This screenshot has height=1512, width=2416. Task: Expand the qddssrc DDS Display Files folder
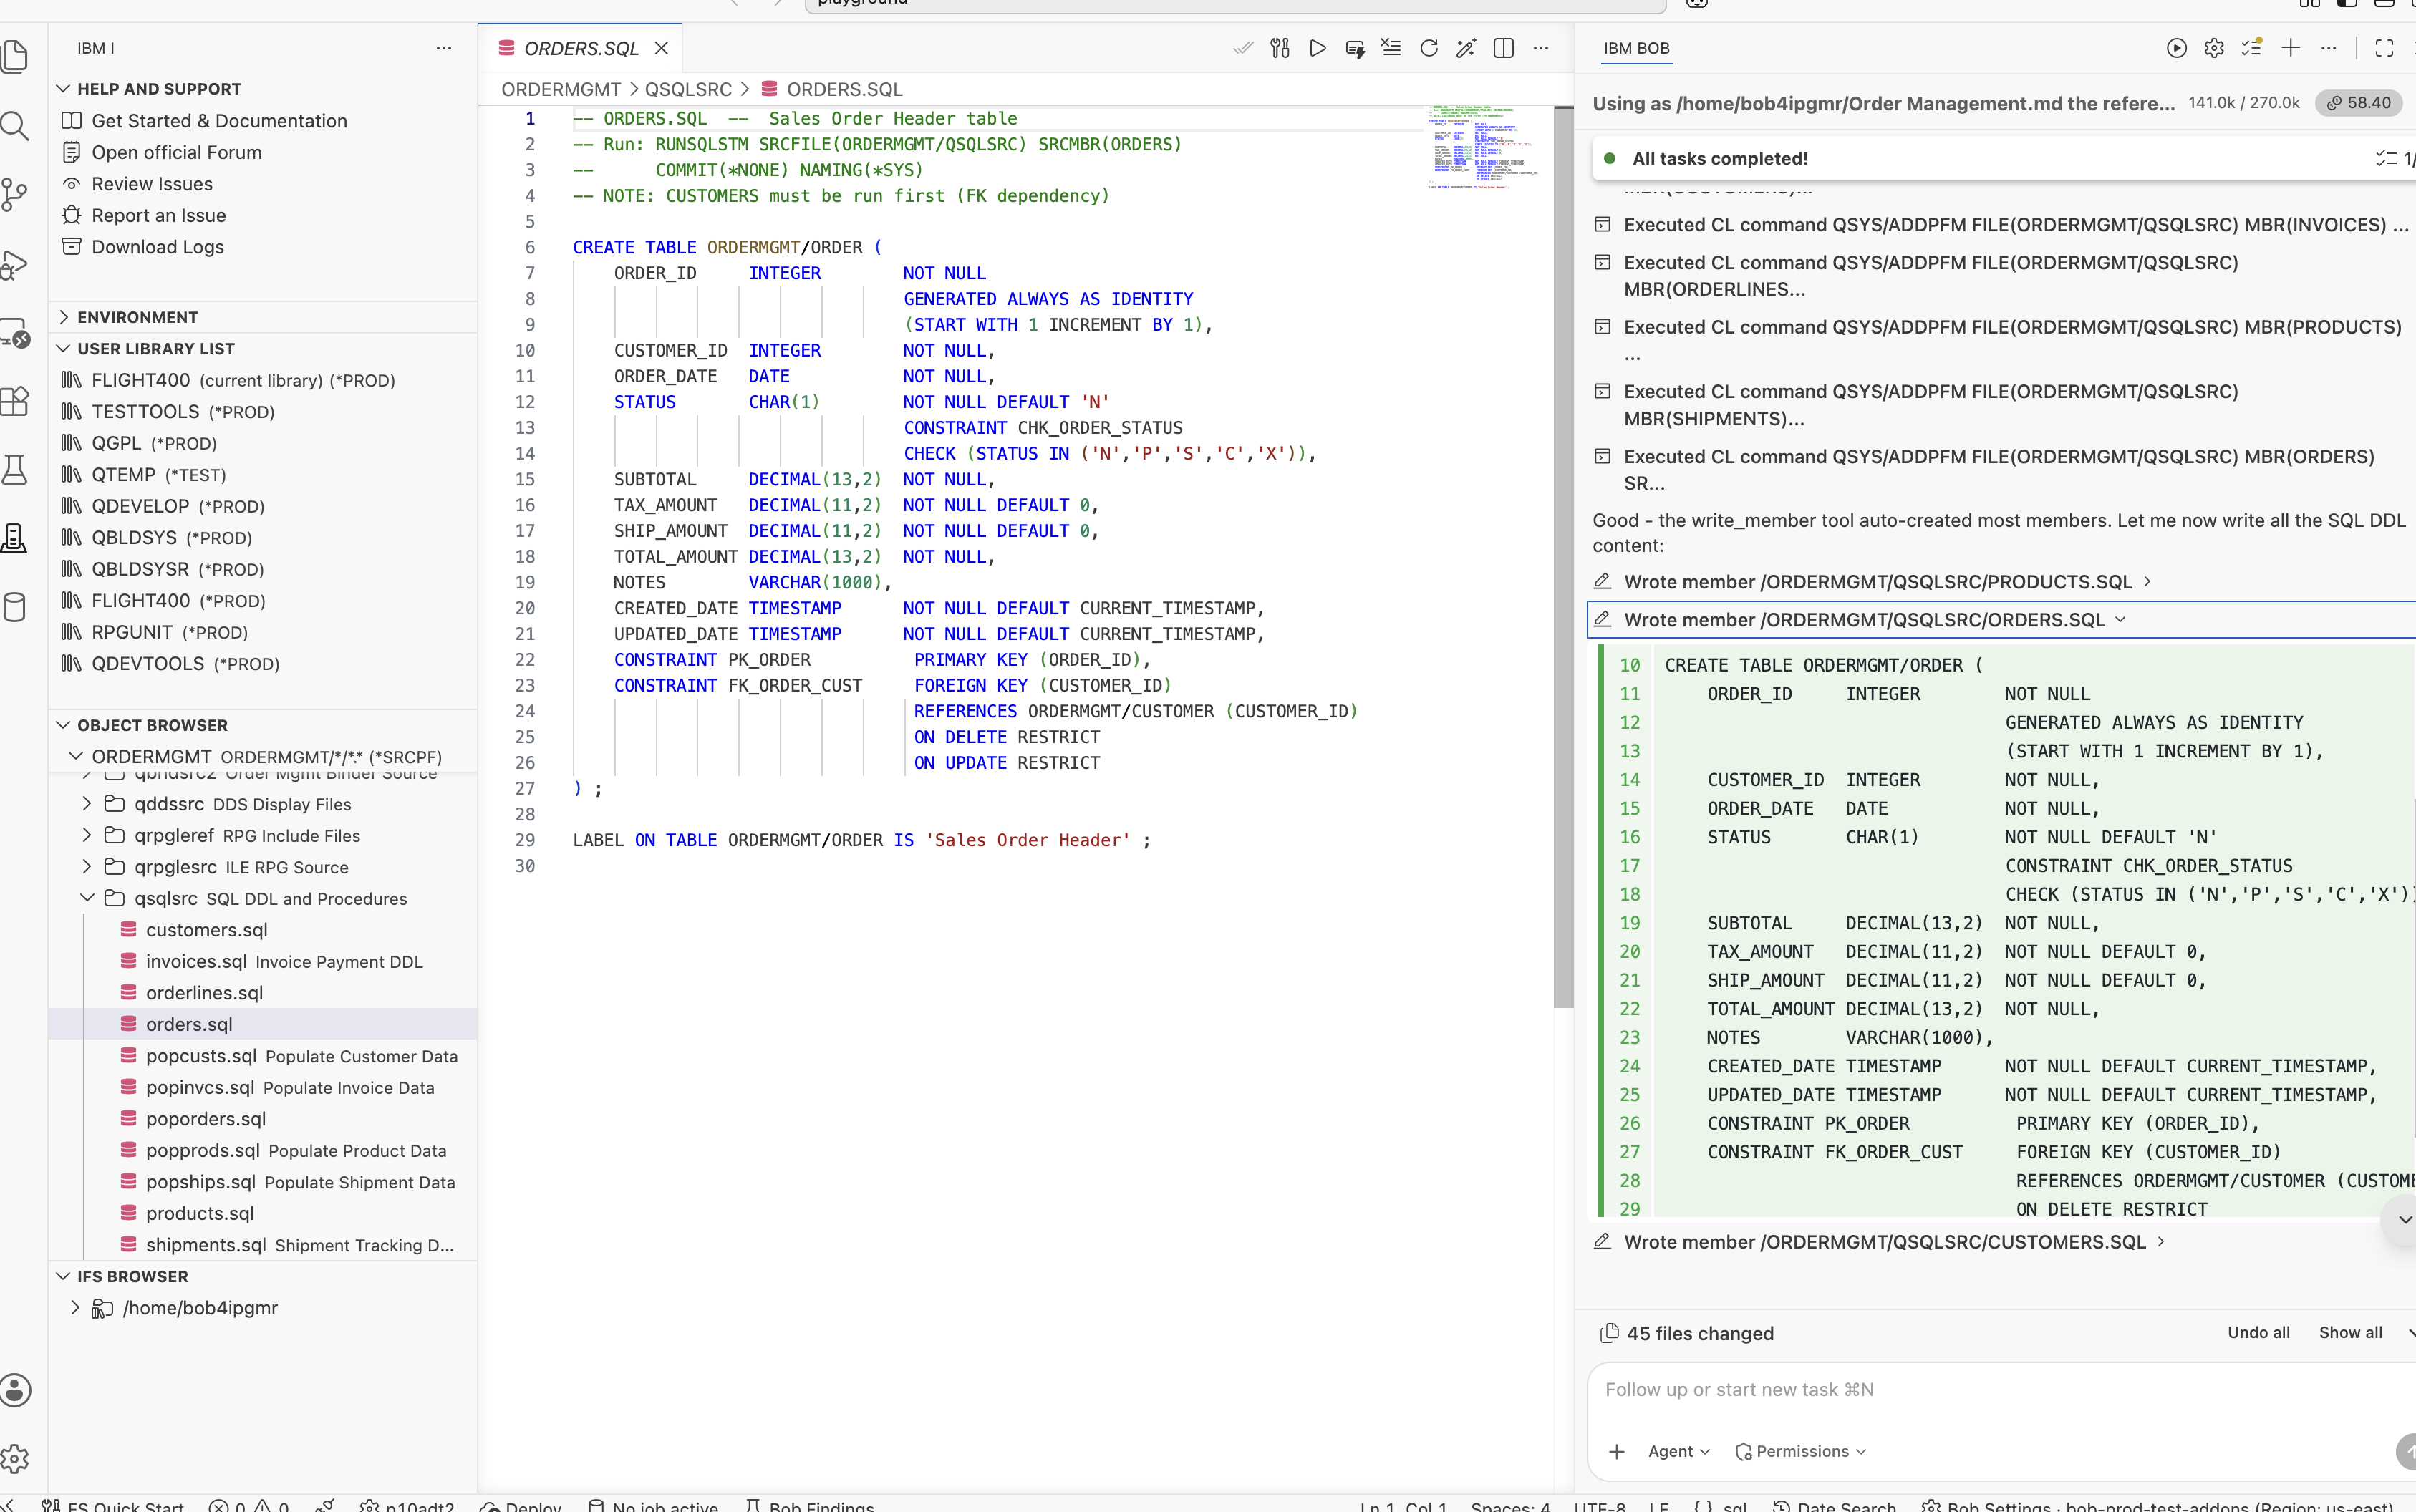[87, 804]
